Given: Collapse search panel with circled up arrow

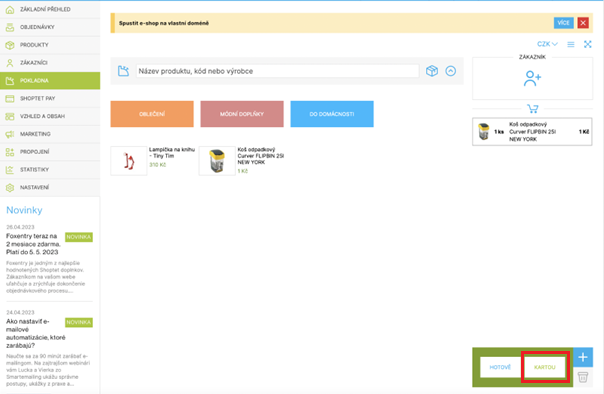Looking at the screenshot, I should 451,71.
